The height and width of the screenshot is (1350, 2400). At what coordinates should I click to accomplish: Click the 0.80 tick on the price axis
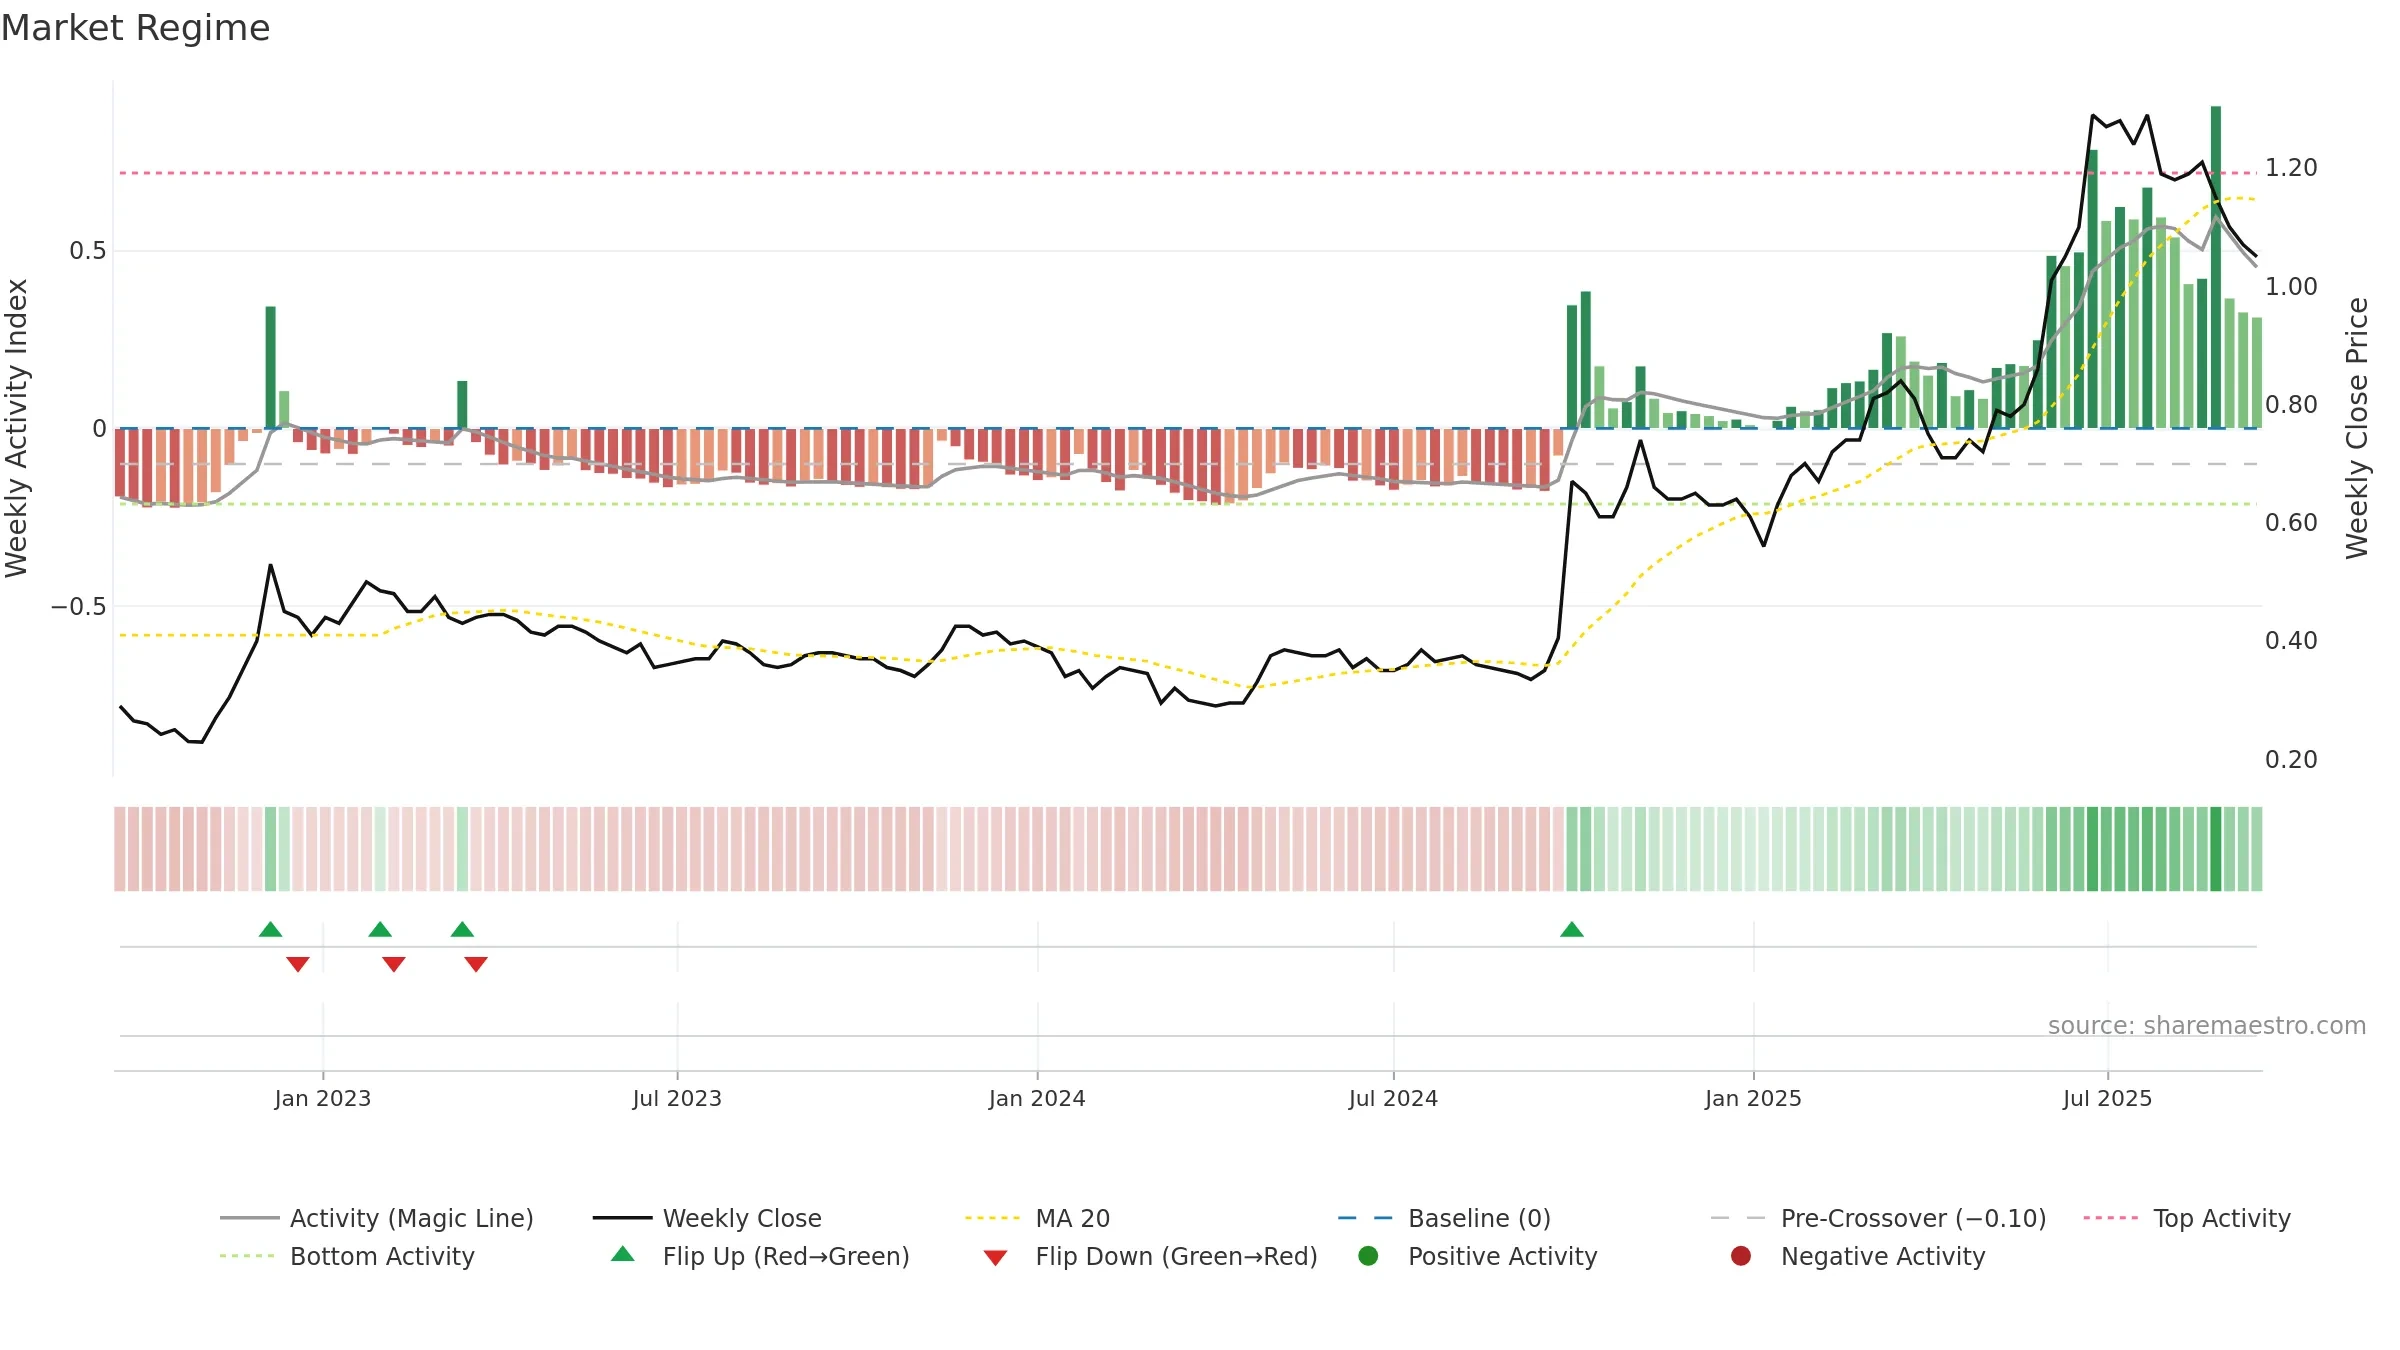(x=2291, y=405)
